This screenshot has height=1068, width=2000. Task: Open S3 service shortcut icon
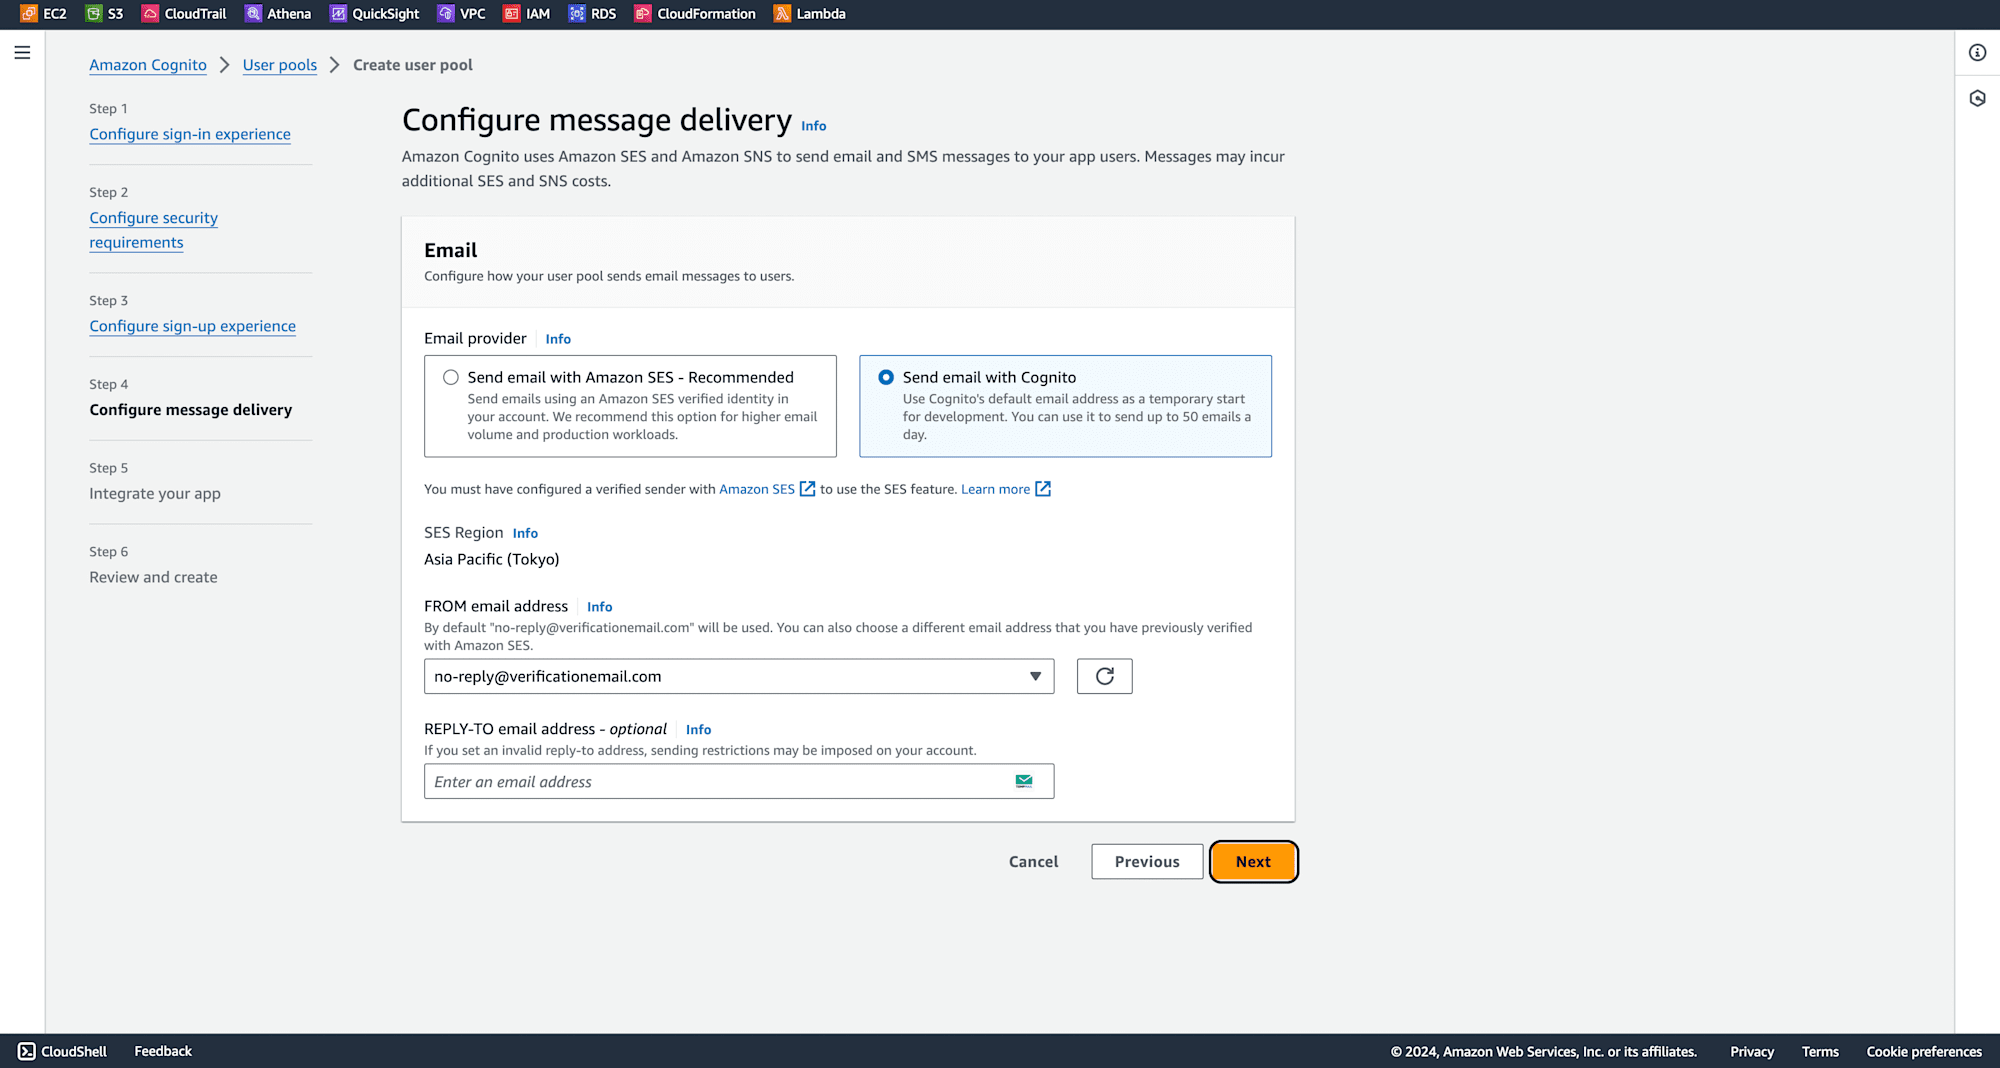94,14
